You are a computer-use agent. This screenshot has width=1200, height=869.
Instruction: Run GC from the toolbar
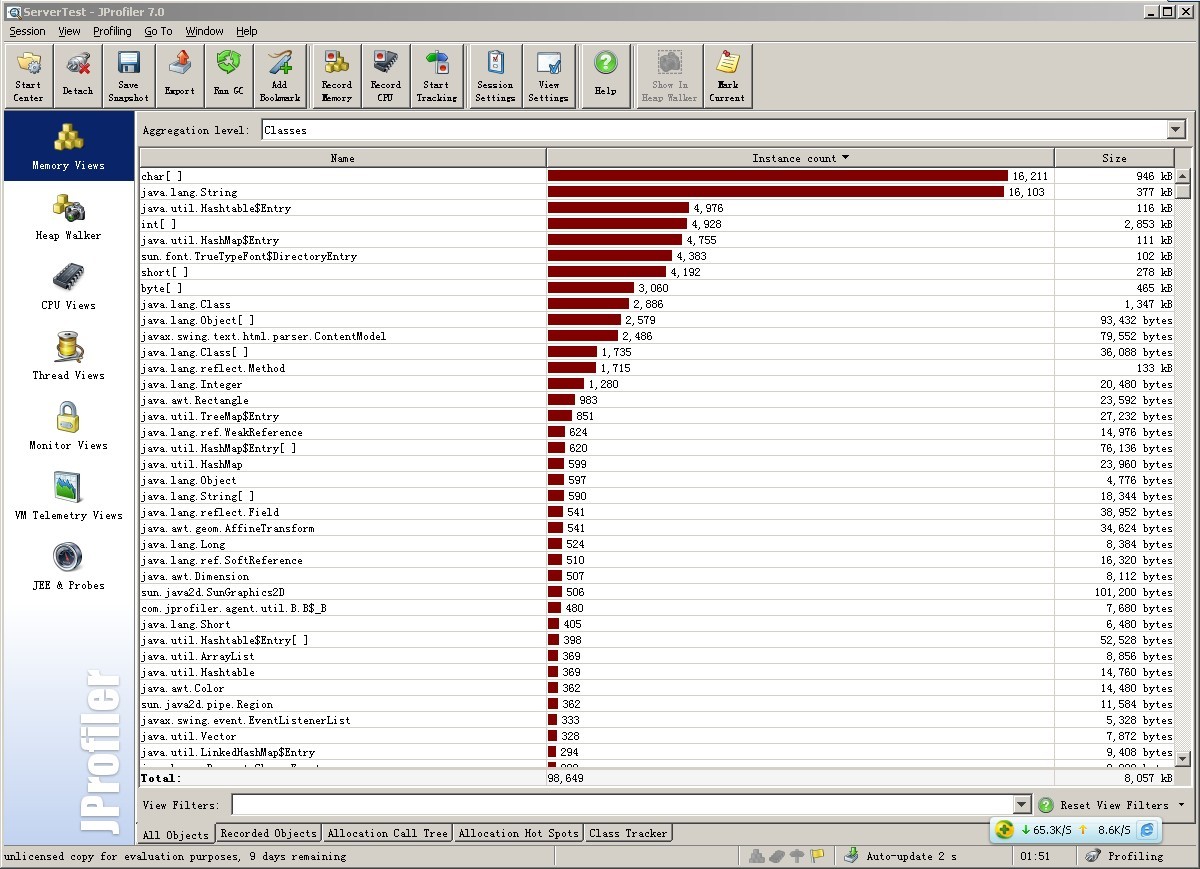[229, 76]
